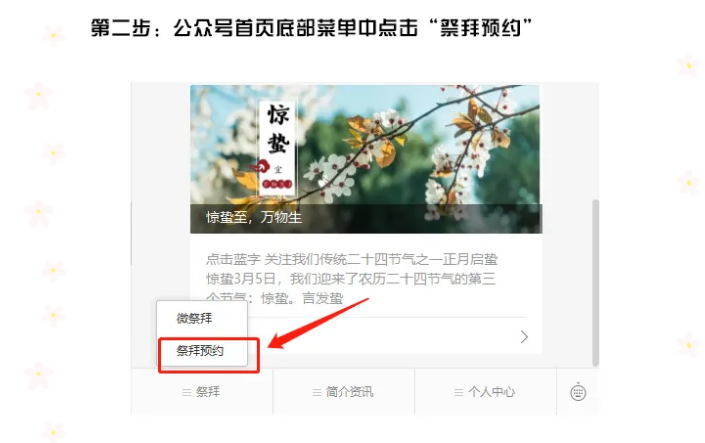Click the 第二步 instruction heading text
Viewport: 705px width, 443px height.
(x=311, y=28)
